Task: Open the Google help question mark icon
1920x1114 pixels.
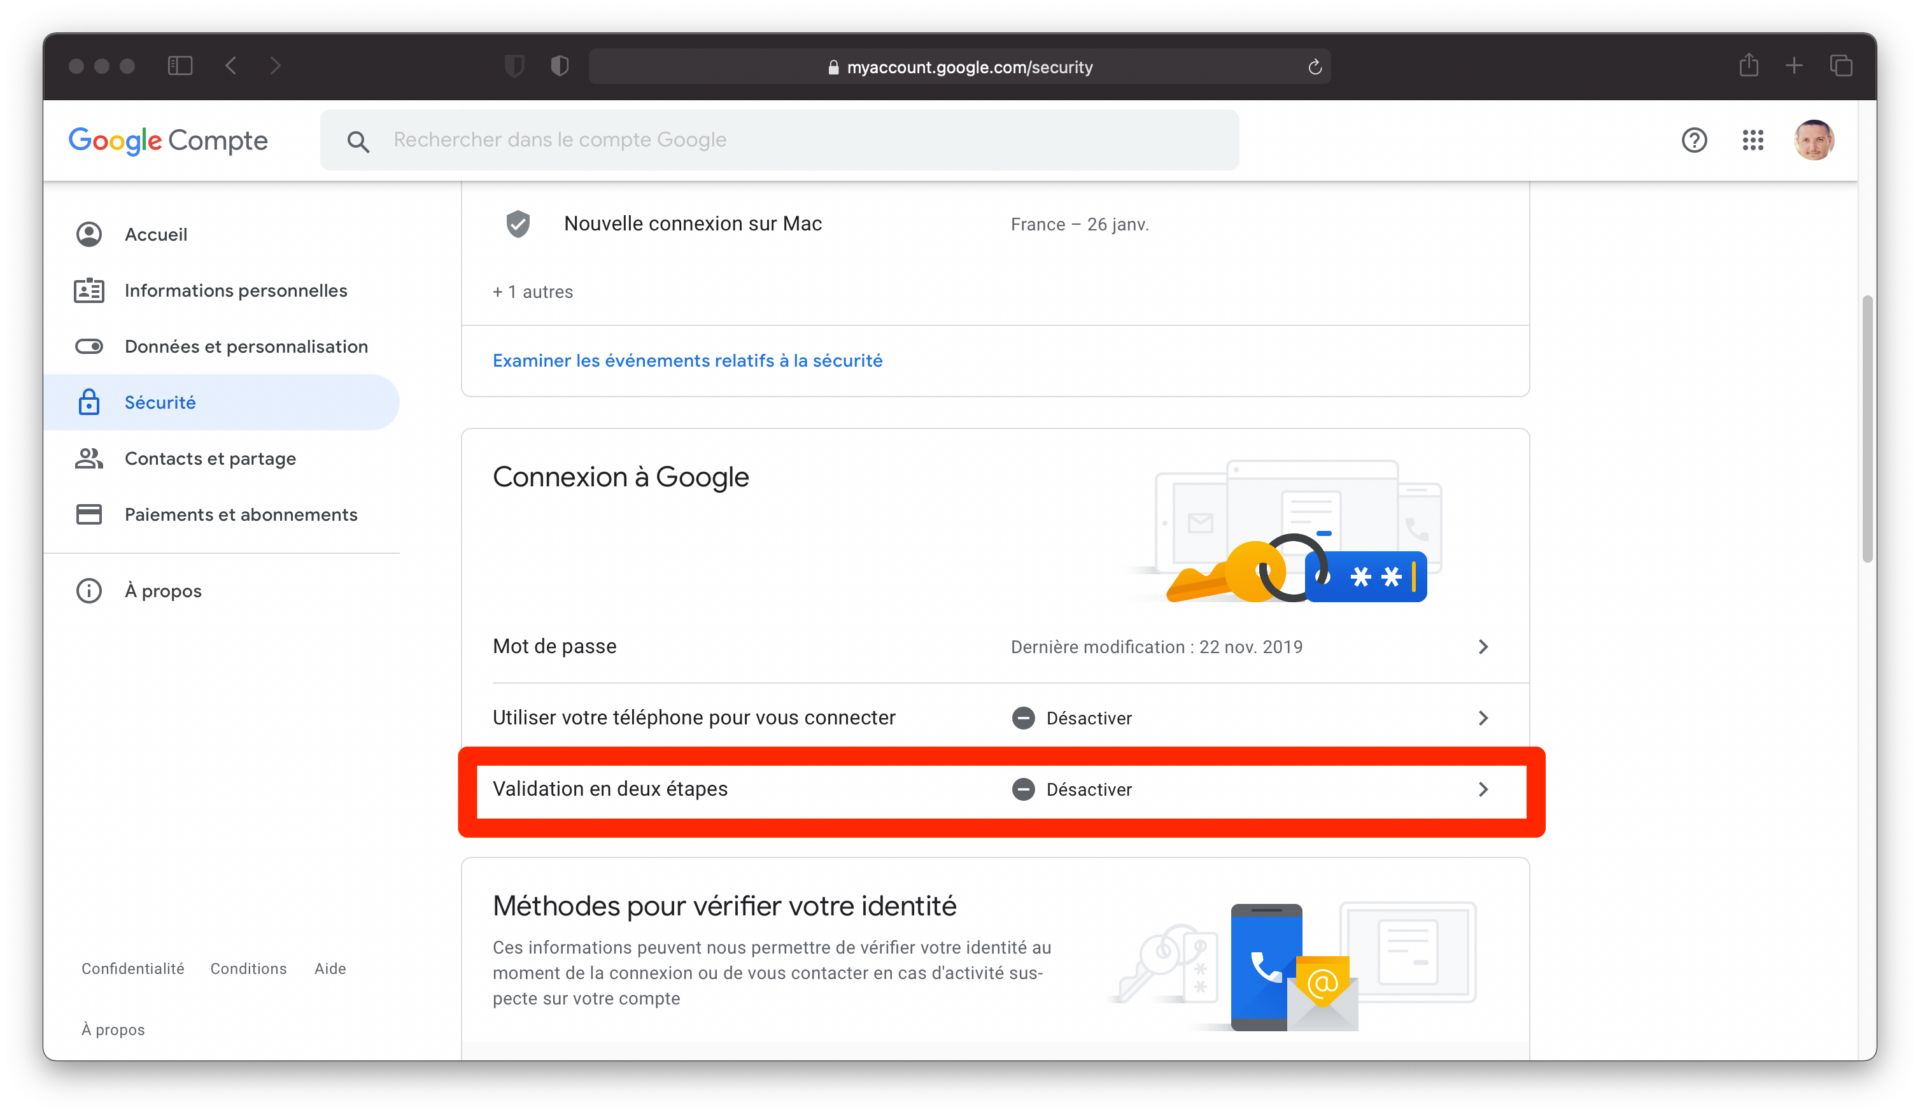Action: (x=1694, y=140)
